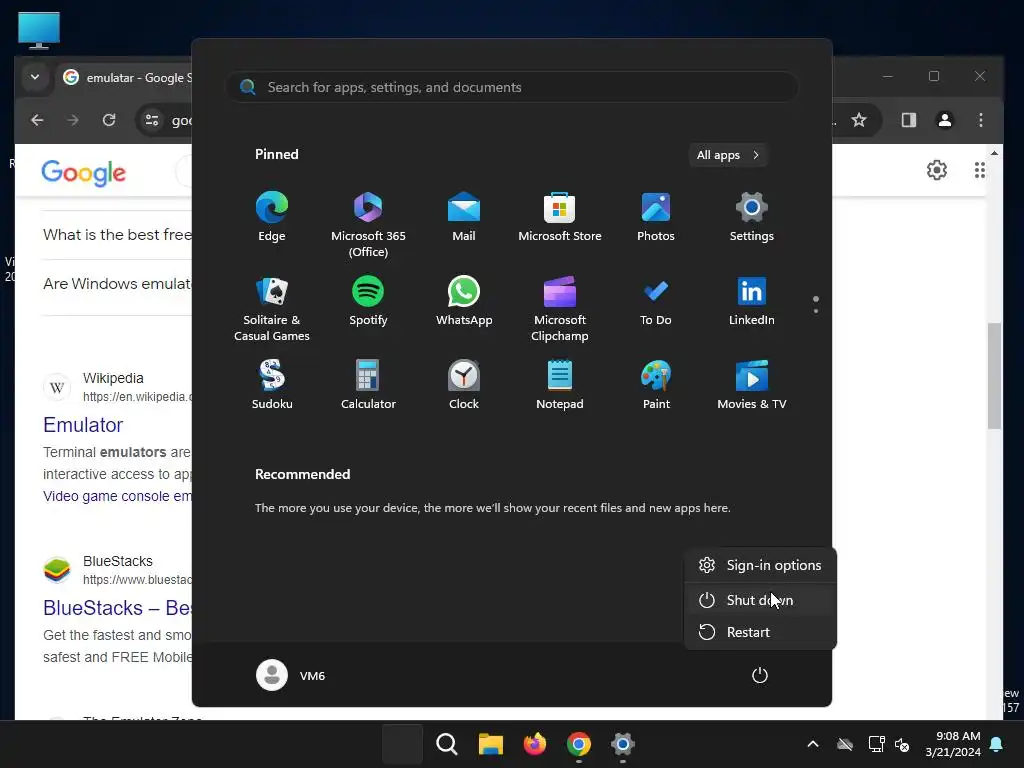This screenshot has width=1024, height=768.
Task: Bookmark this page with star icon
Action: point(859,120)
